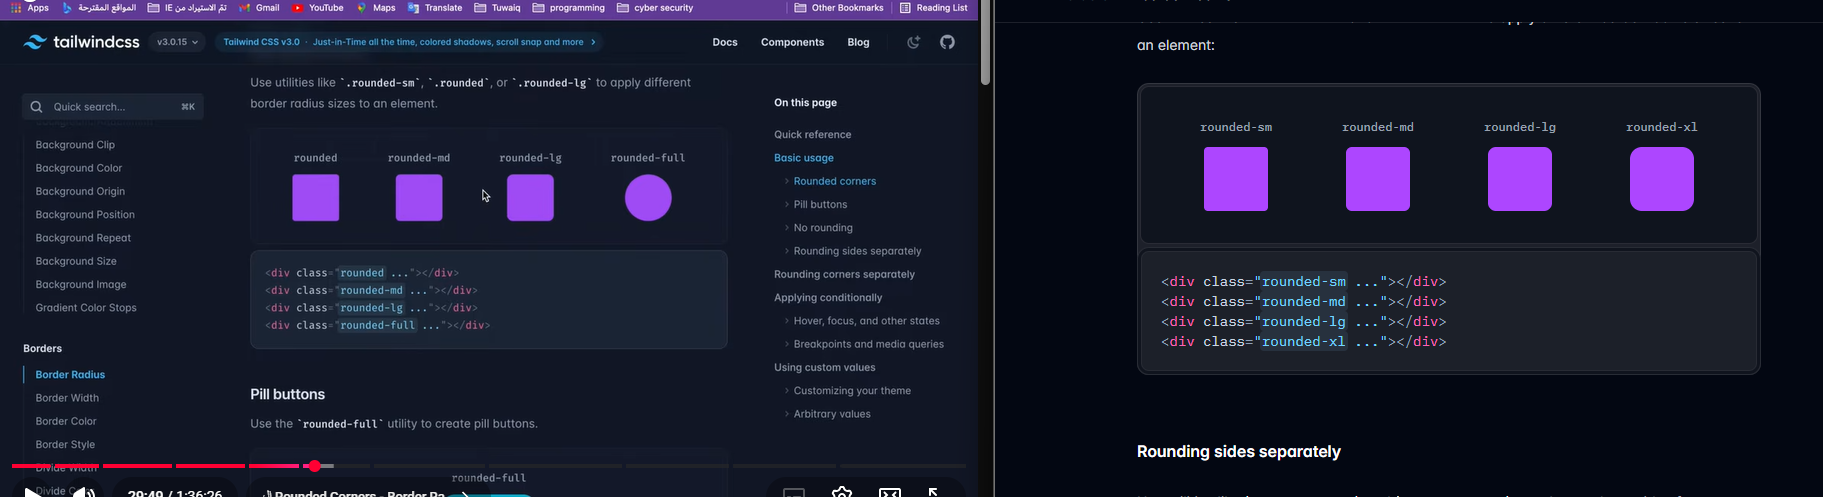The image size is (1823, 497).
Task: Click Rounding sides separately heading in right window
Action: pyautogui.click(x=1239, y=452)
